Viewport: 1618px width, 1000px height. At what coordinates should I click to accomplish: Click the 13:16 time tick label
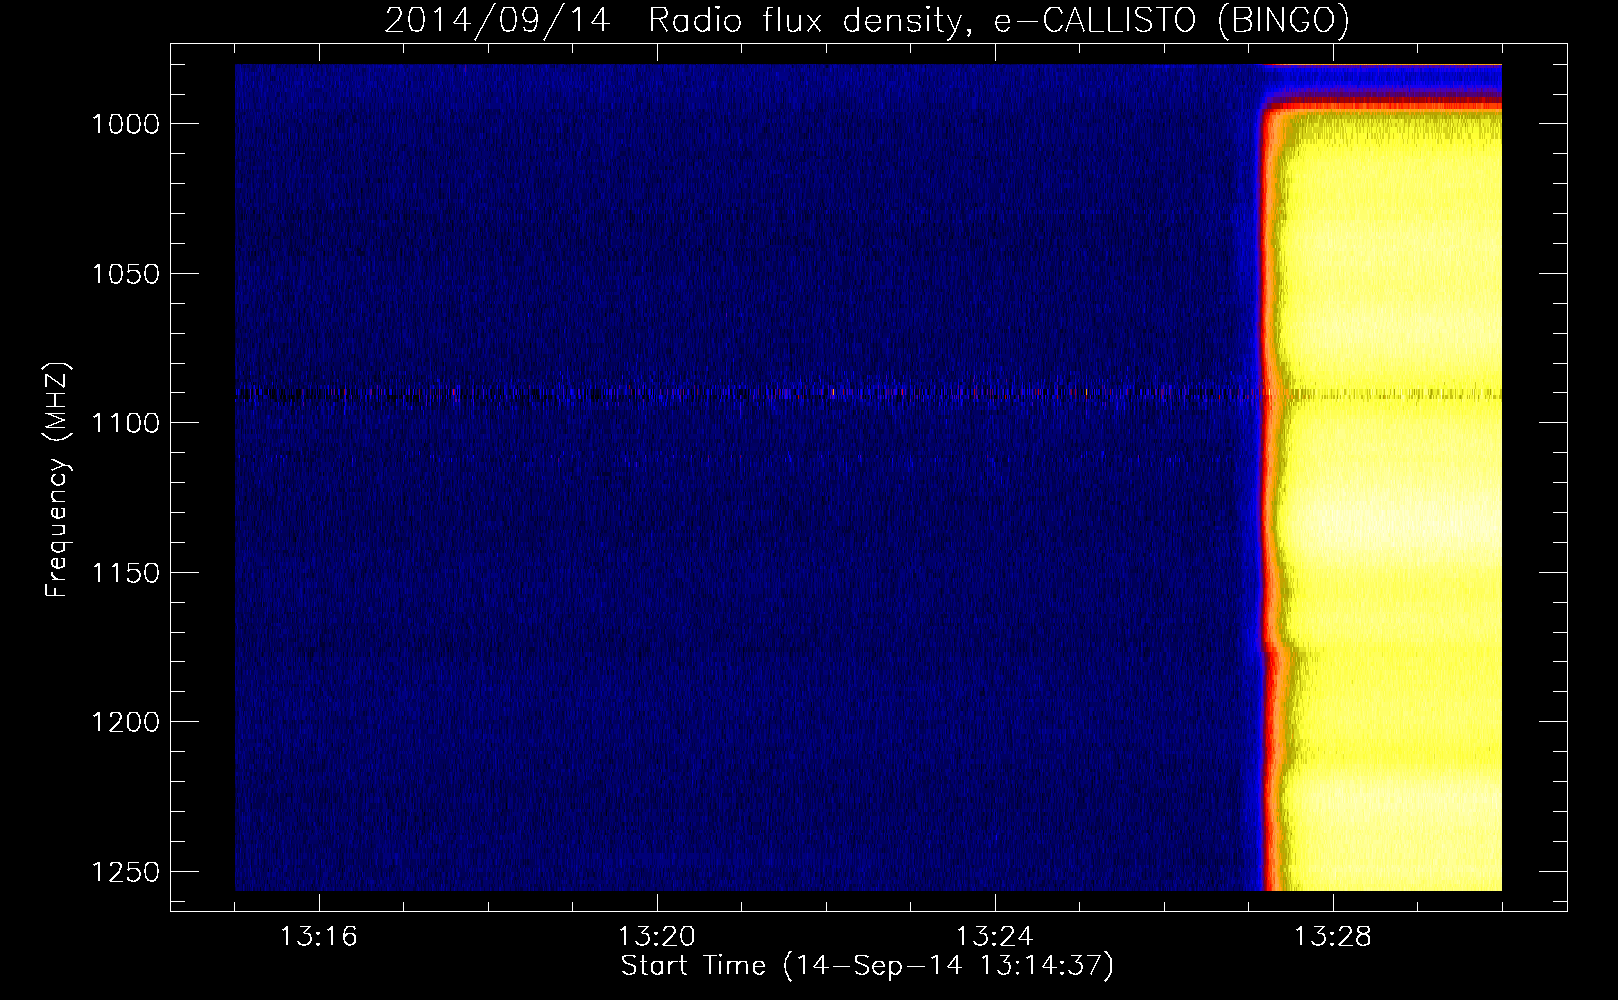point(319,937)
